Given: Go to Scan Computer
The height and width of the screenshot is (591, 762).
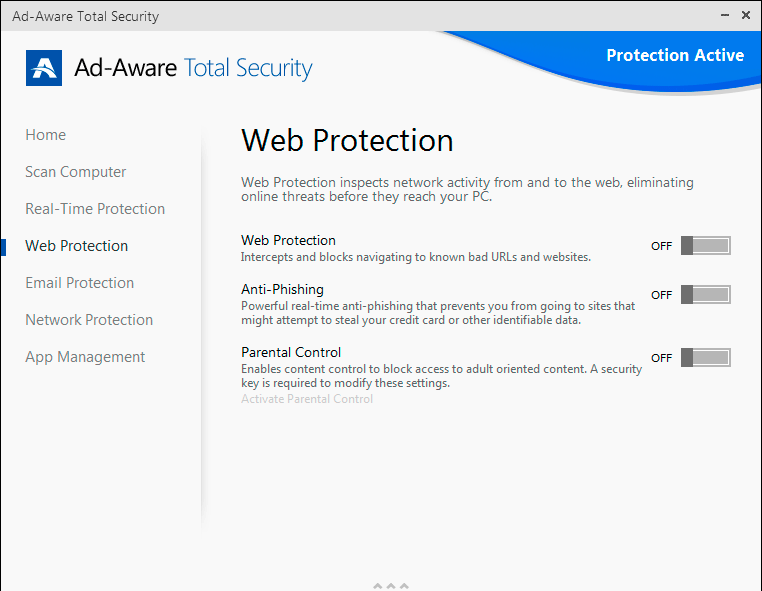Looking at the screenshot, I should (76, 172).
